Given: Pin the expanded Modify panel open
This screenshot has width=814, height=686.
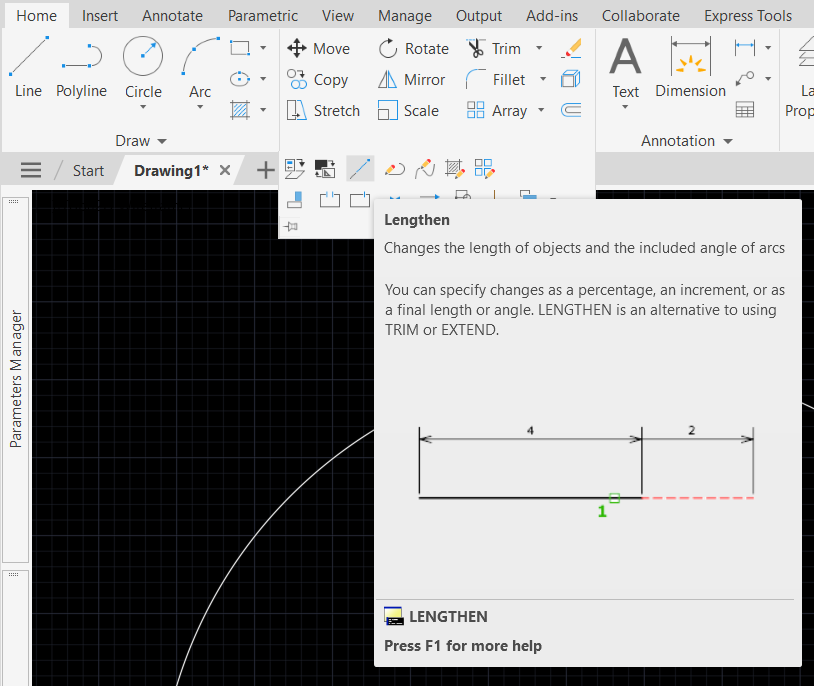Looking at the screenshot, I should click(x=292, y=227).
